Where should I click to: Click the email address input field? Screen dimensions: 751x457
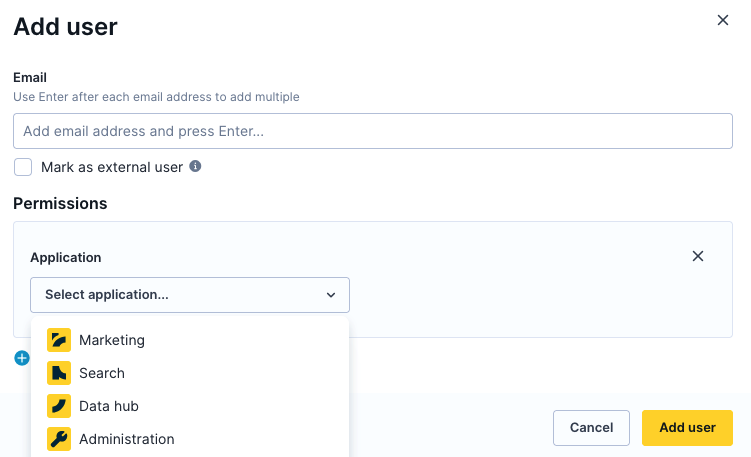click(373, 131)
